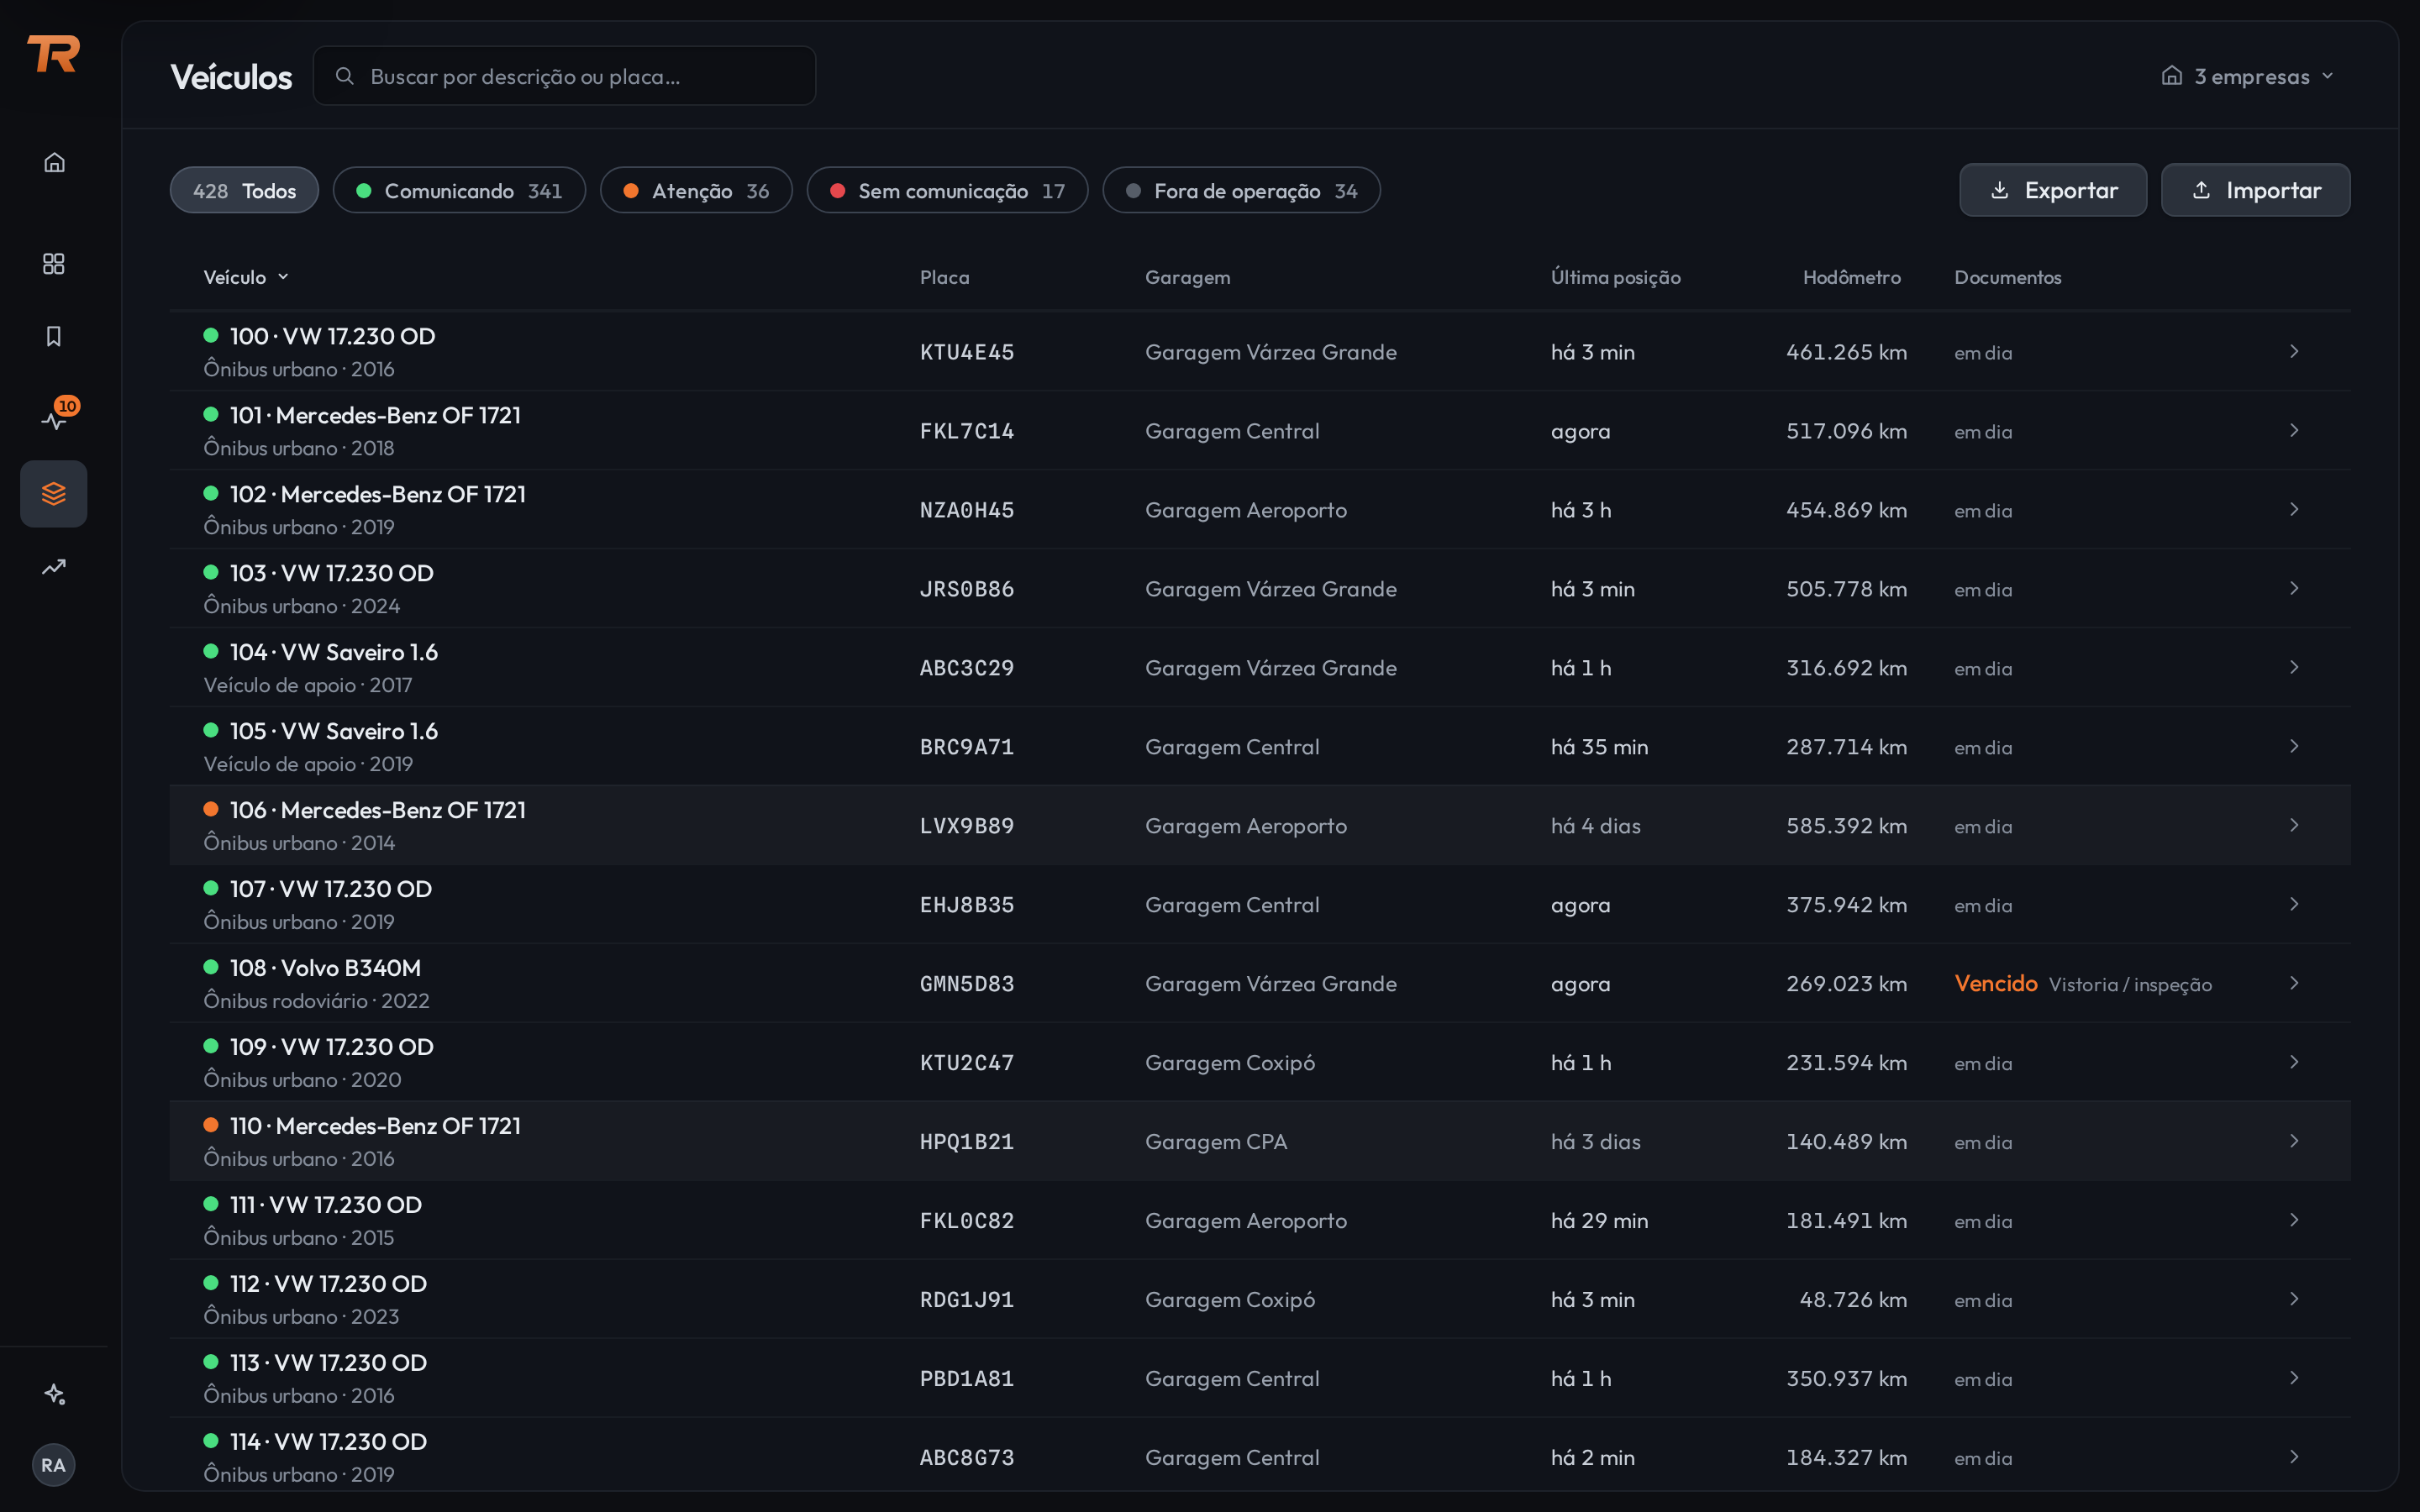
Task: Click the plate "ABC8G73"
Action: click(967, 1458)
